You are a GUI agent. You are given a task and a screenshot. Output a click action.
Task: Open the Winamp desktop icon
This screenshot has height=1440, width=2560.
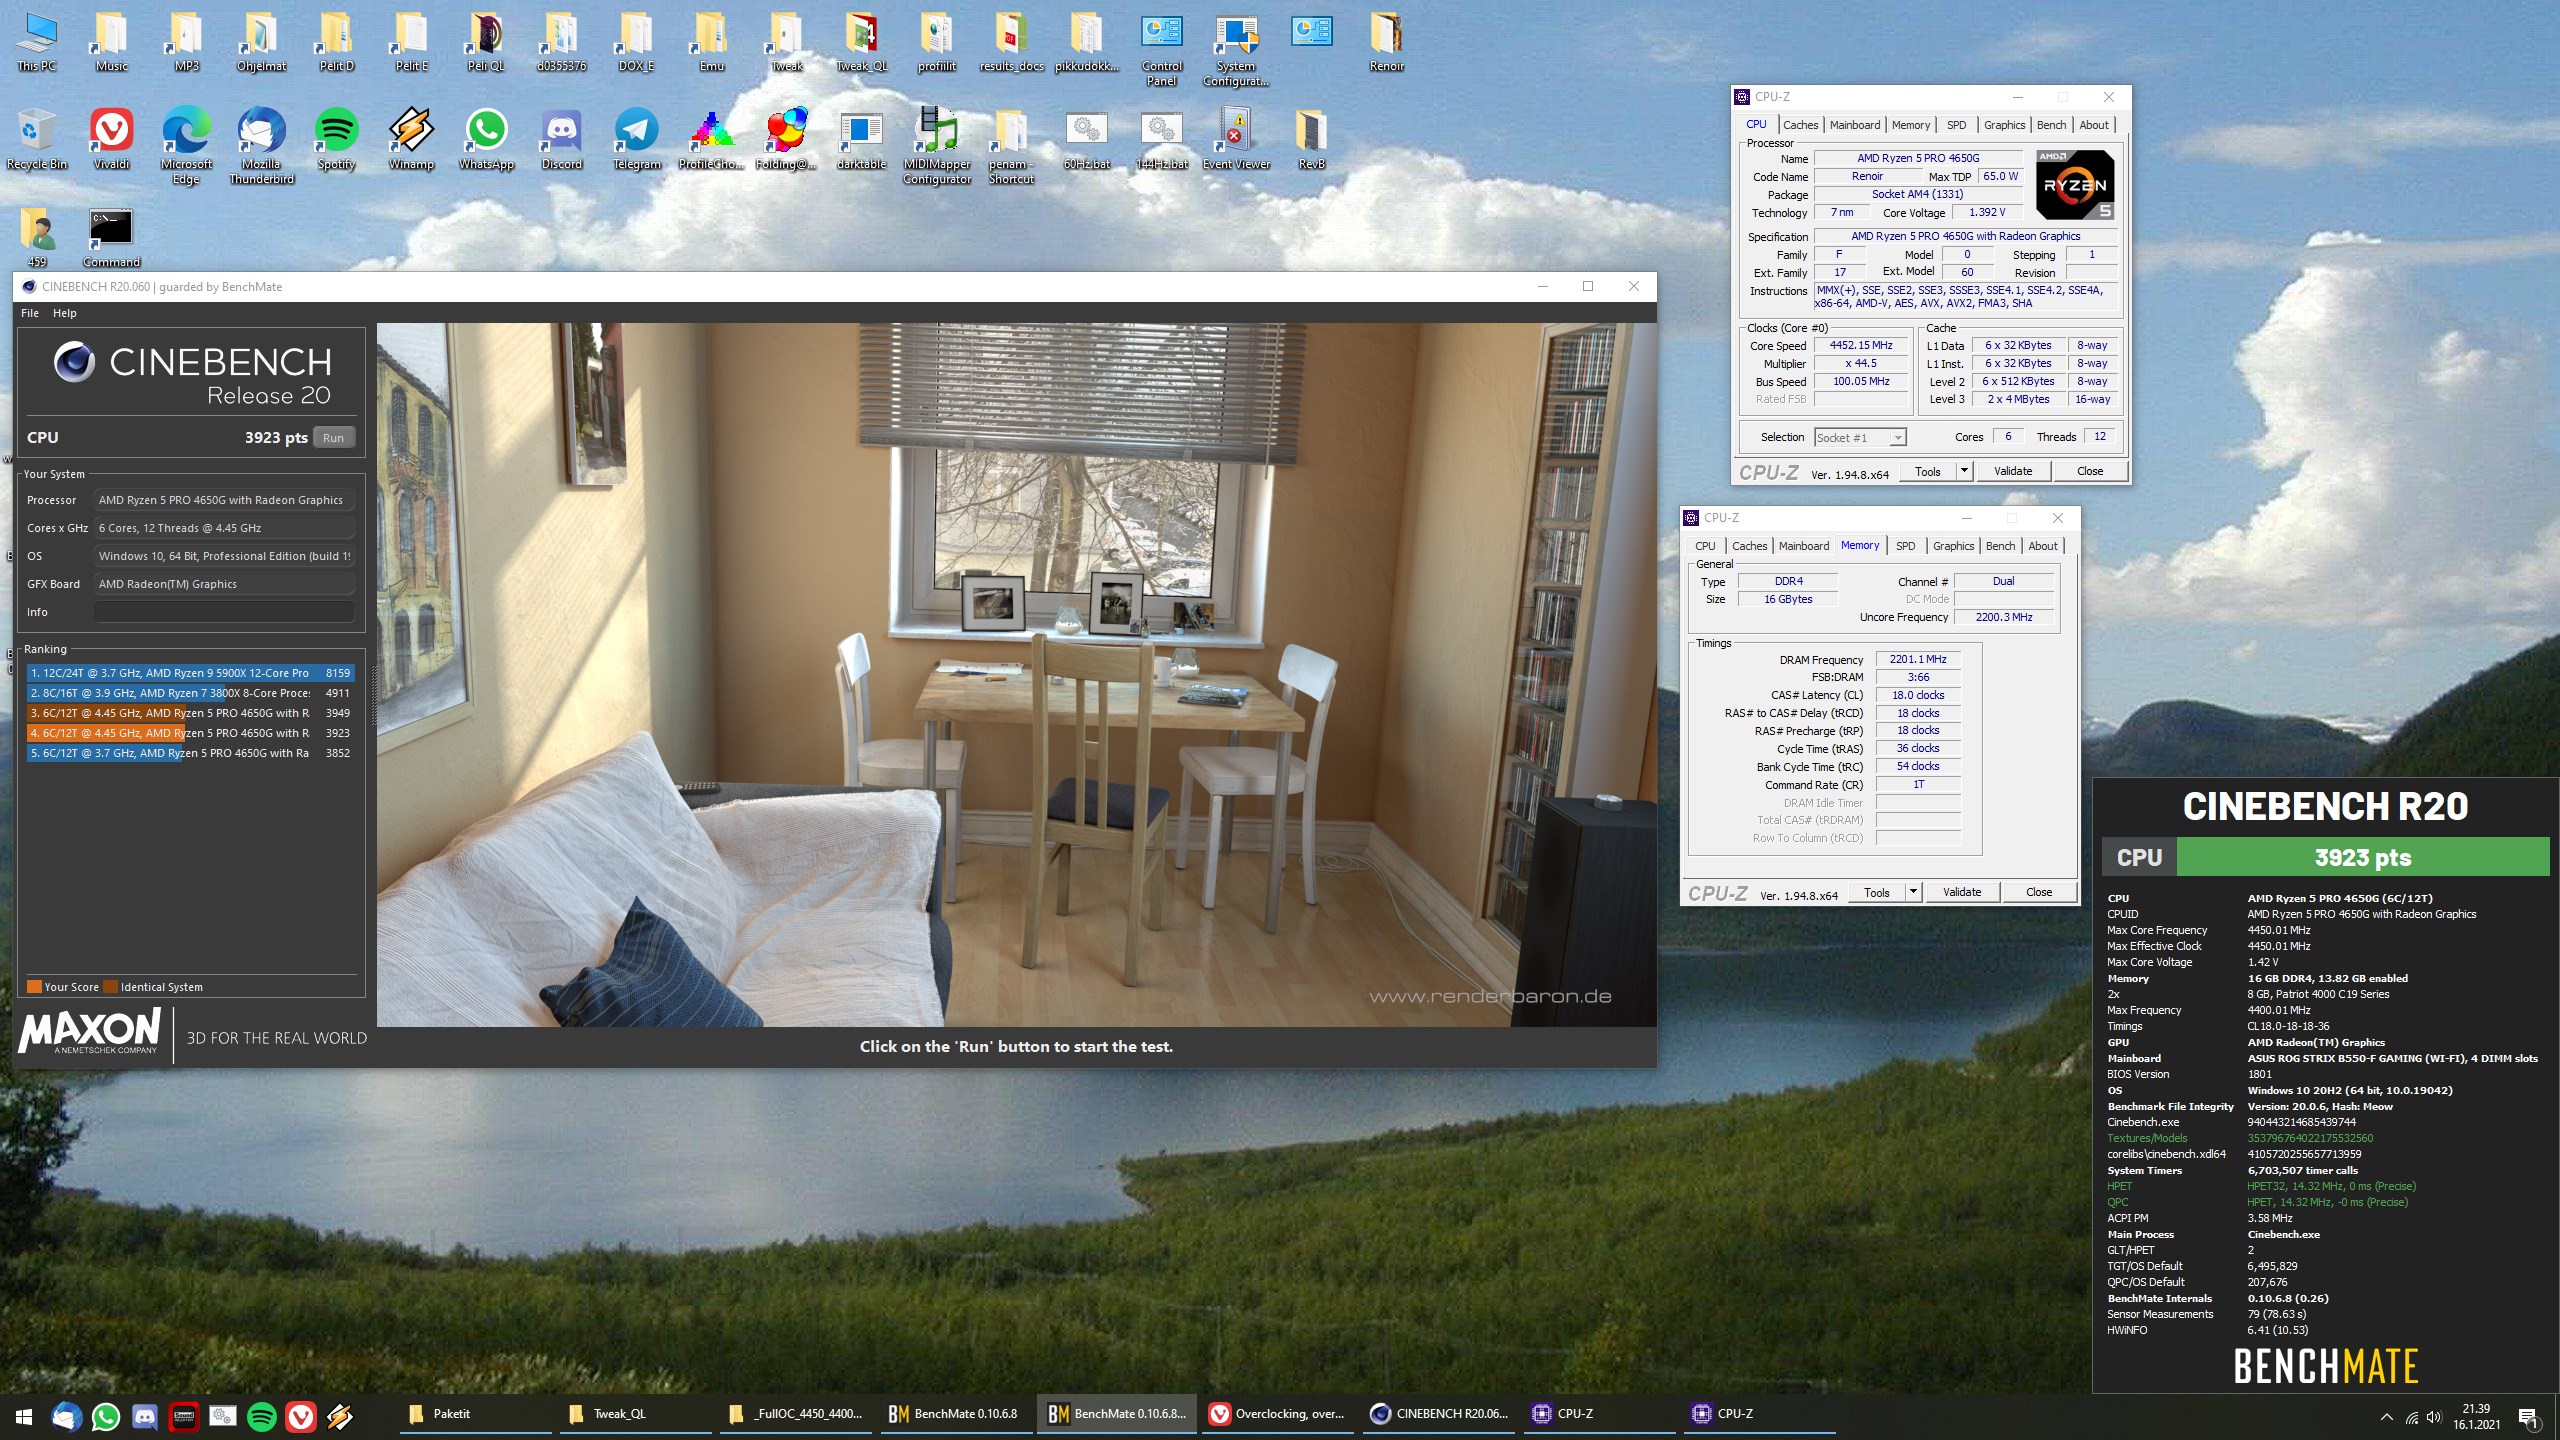coord(411,138)
